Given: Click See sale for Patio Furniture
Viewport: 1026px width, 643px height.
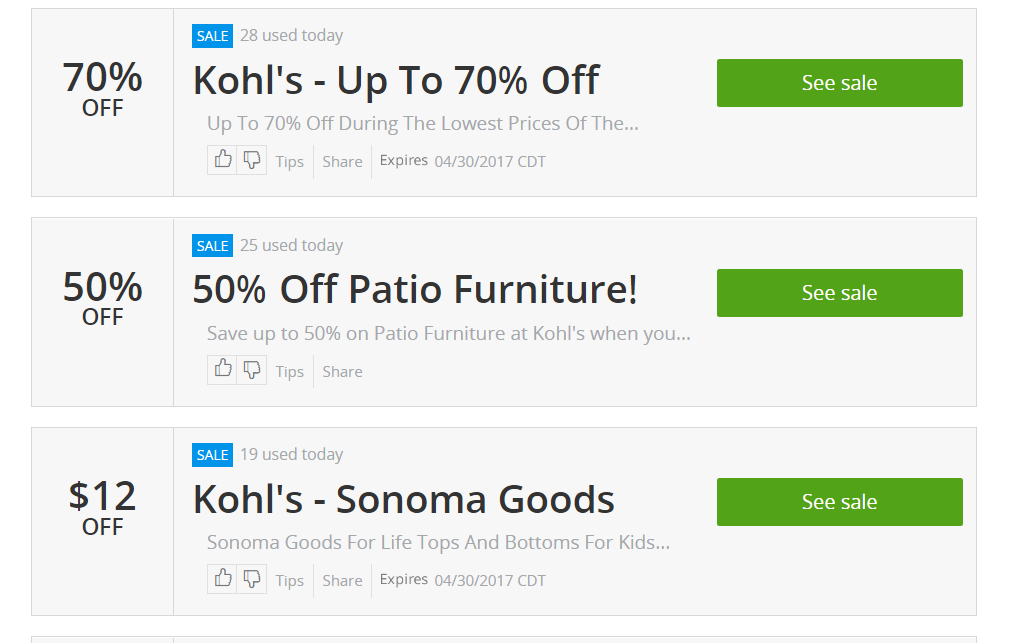Looking at the screenshot, I should pyautogui.click(x=840, y=293).
